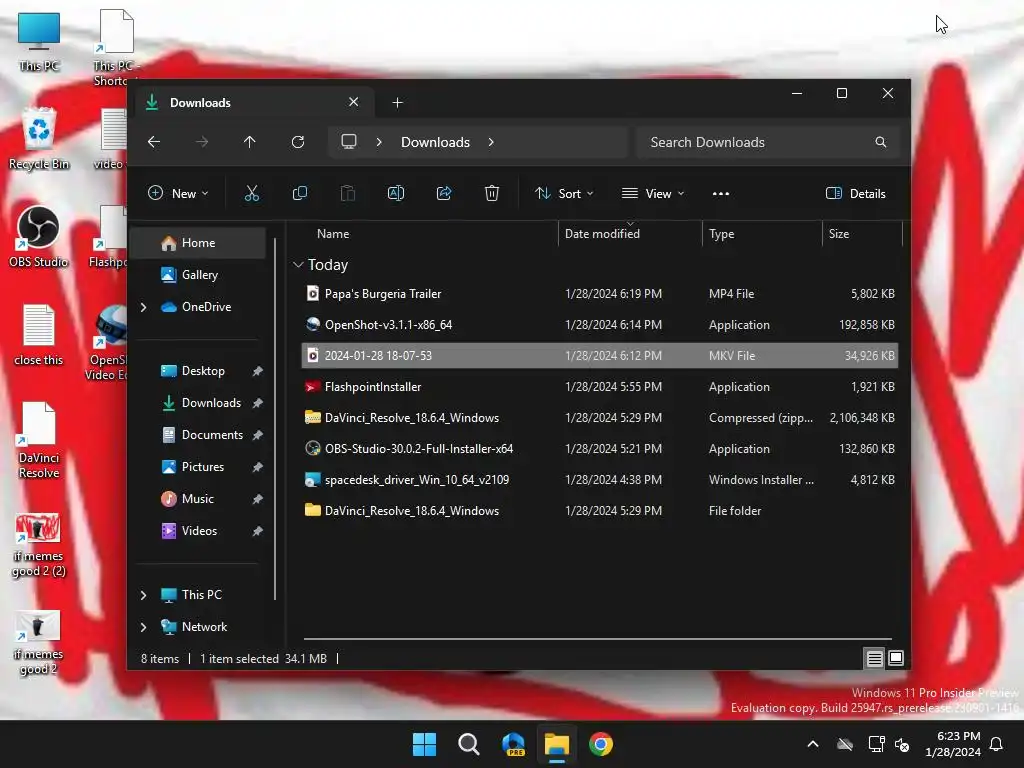Viewport: 1024px width, 768px height.
Task: Expand This PC in navigation pane
Action: 144,595
